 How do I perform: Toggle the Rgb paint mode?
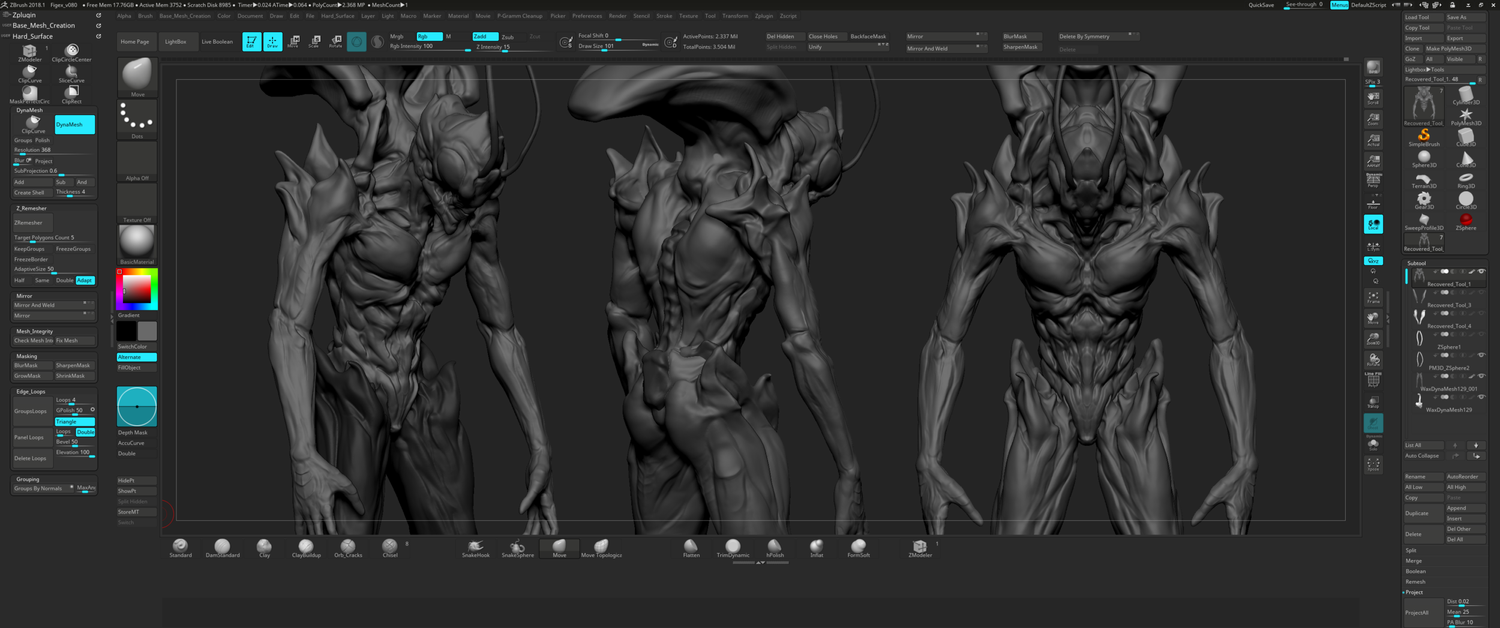429,36
